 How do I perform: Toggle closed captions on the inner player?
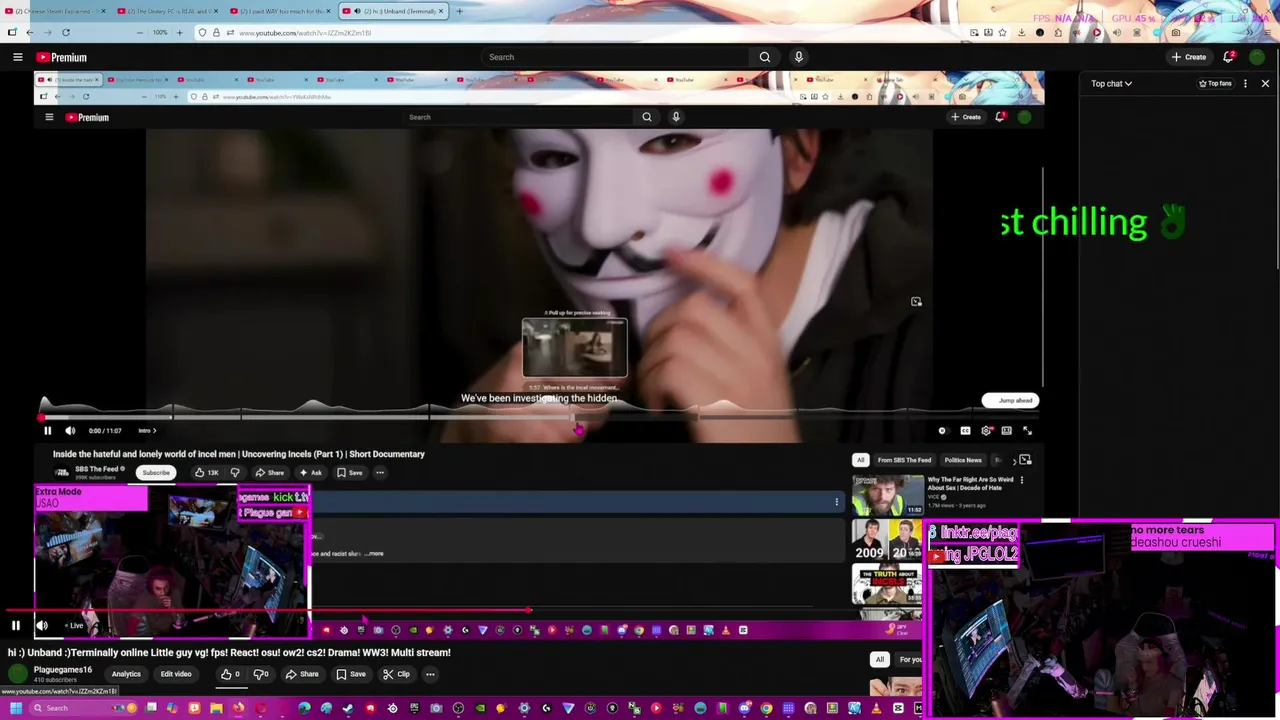[966, 430]
